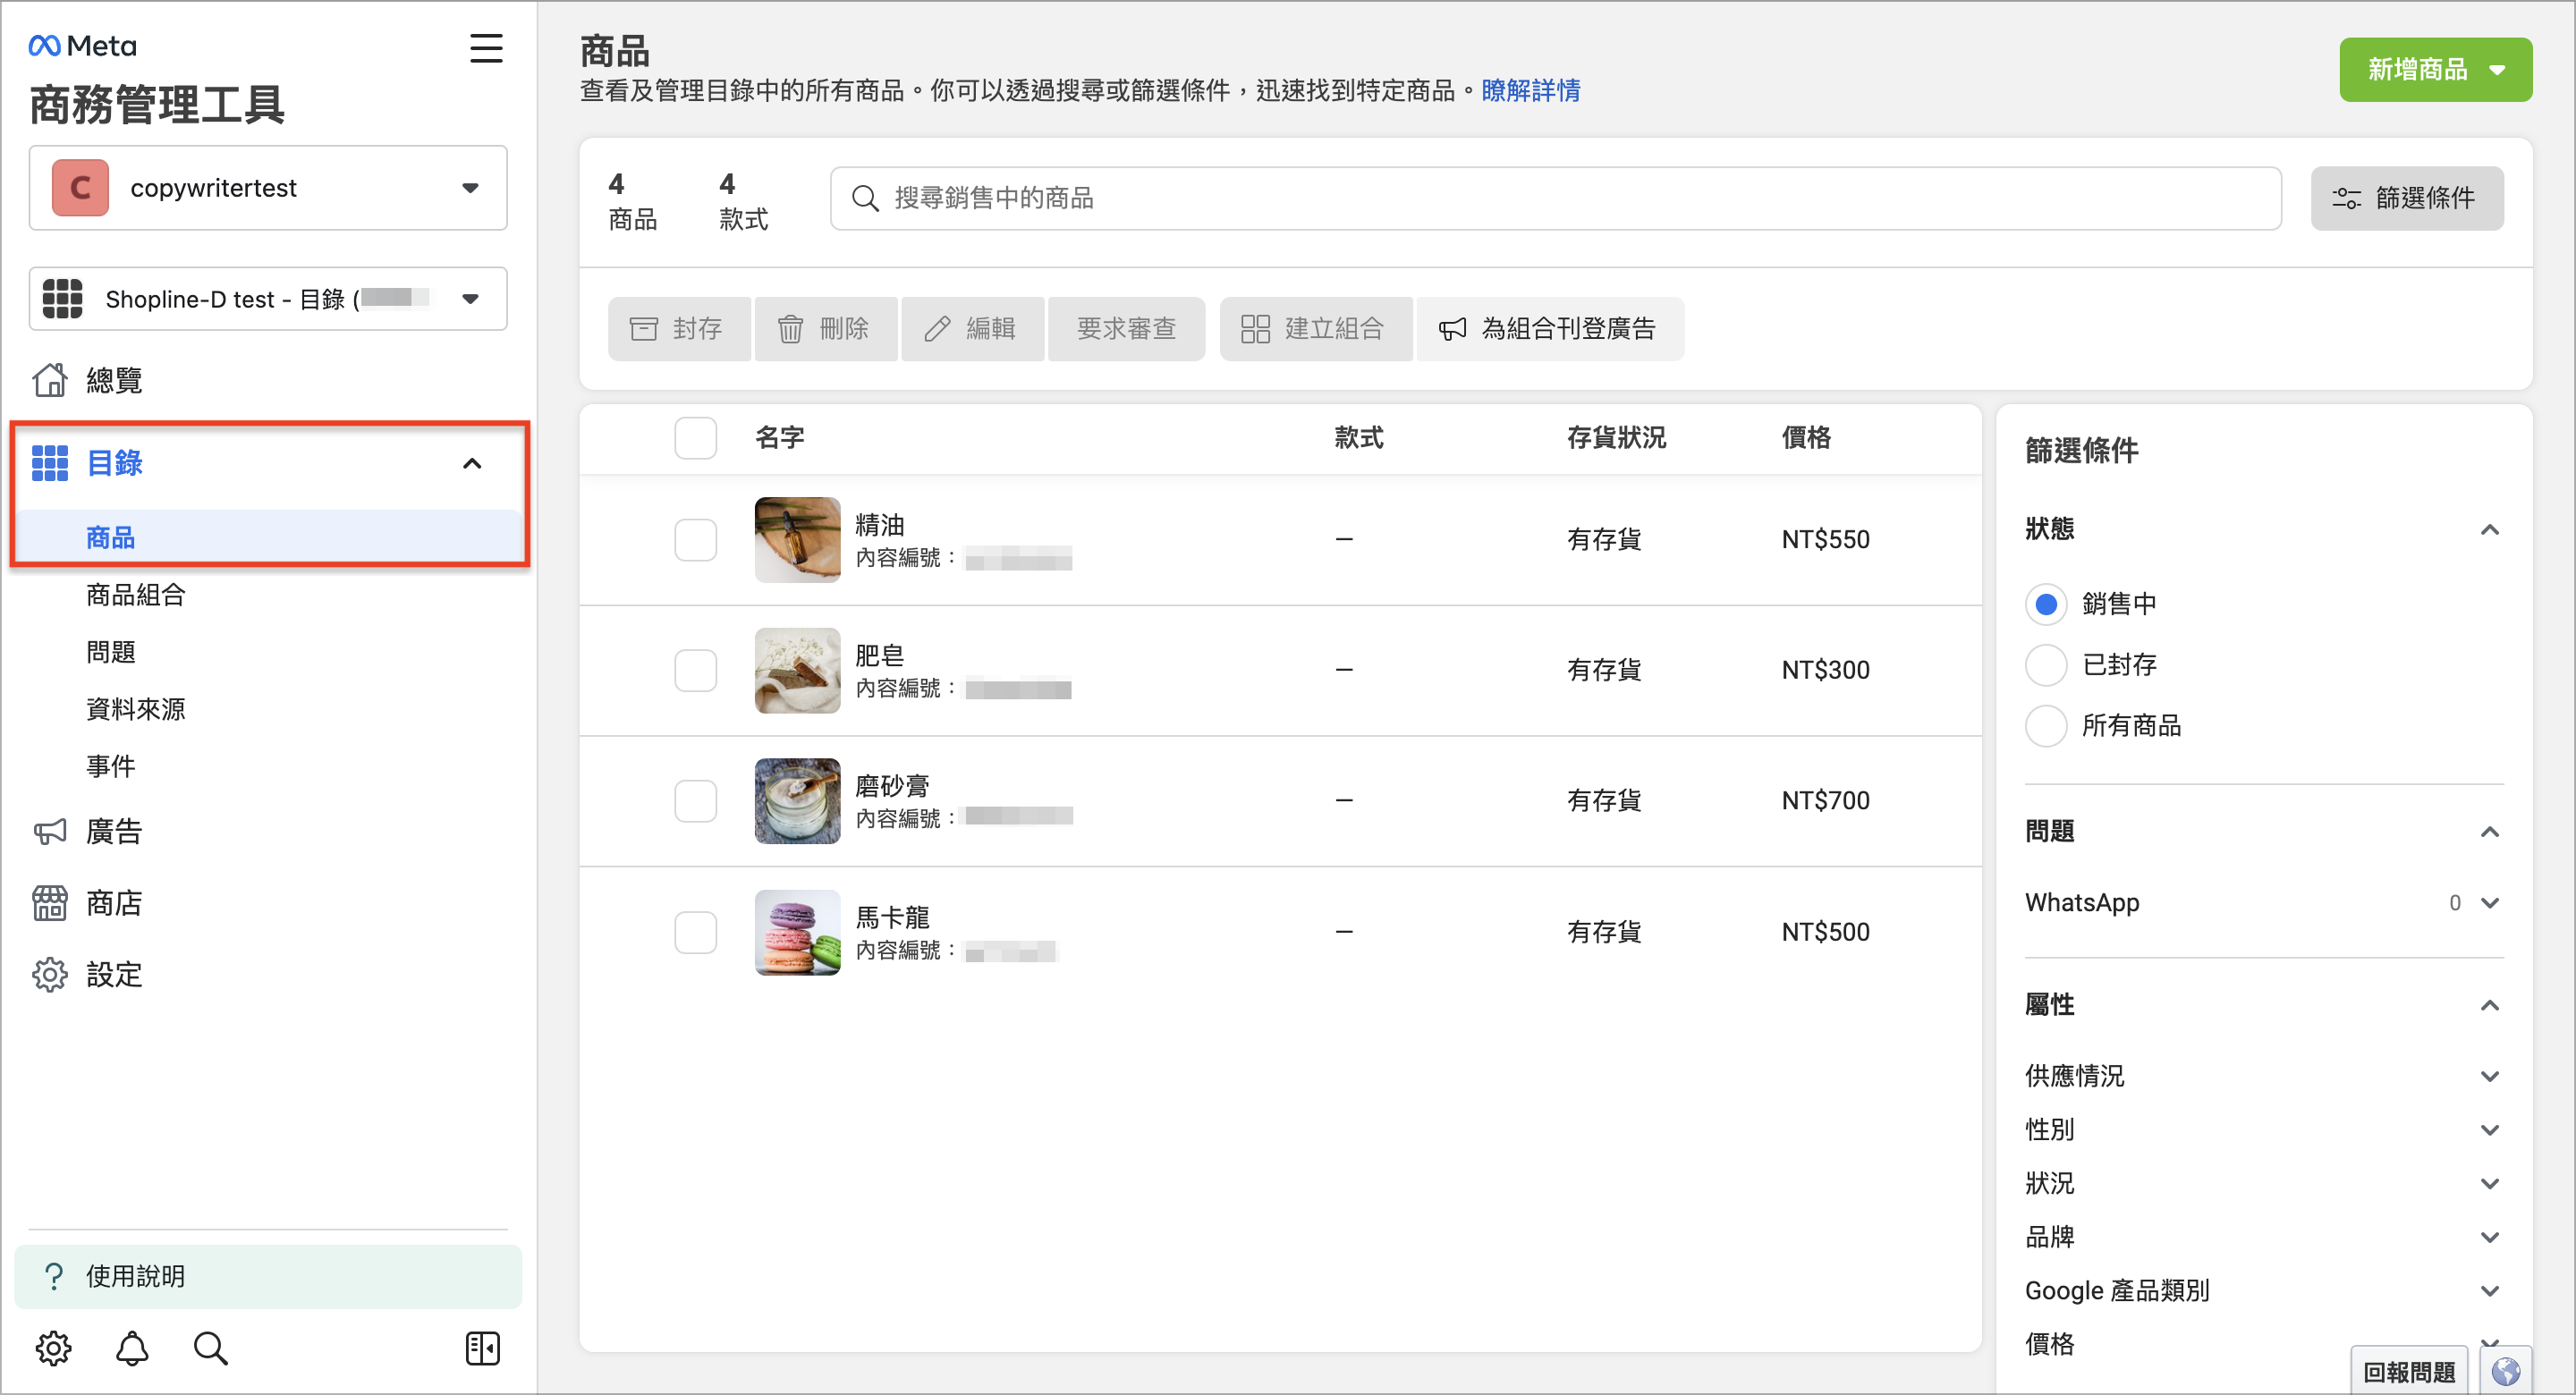Screen dimensions: 2576x1395
Task: Open 廣告 in sidebar
Action: click(x=114, y=831)
